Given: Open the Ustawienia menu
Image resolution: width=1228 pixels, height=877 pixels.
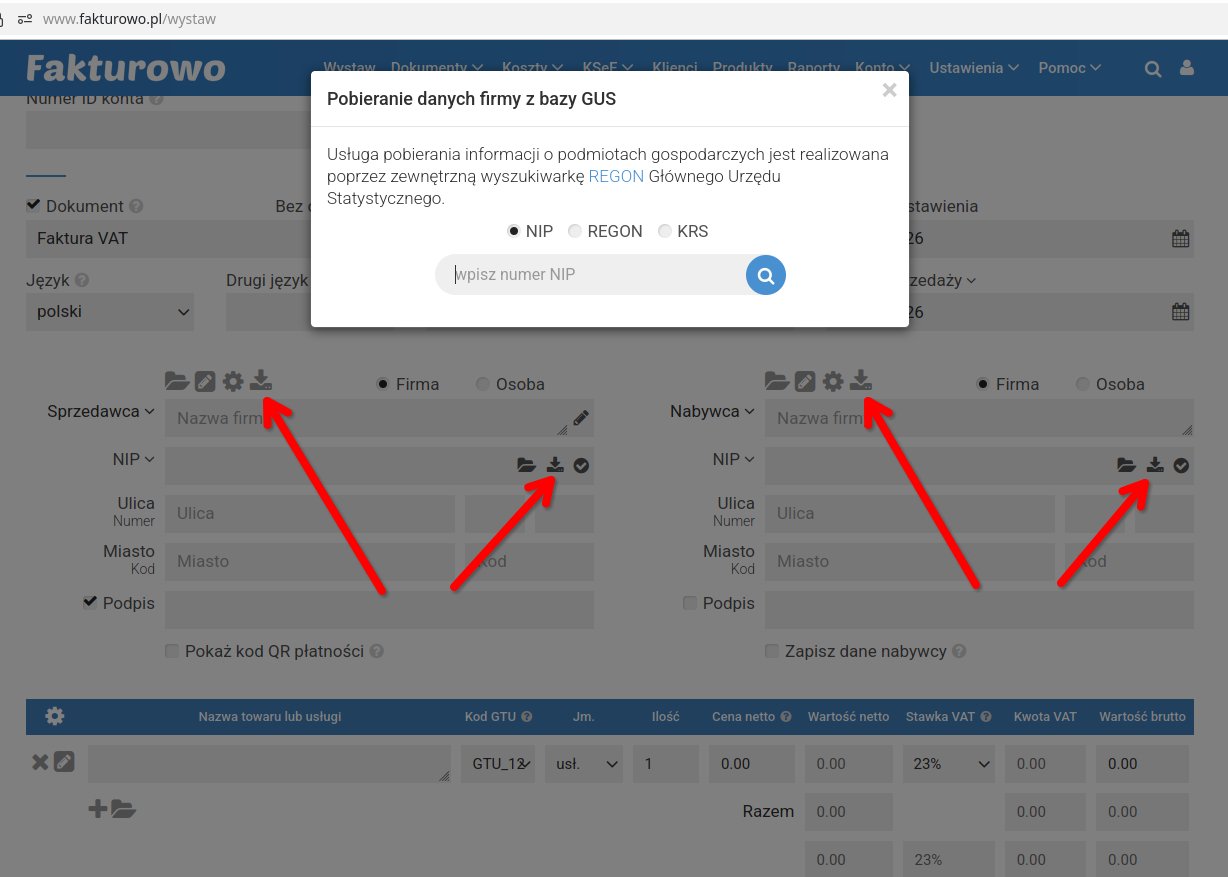Looking at the screenshot, I should pos(974,68).
